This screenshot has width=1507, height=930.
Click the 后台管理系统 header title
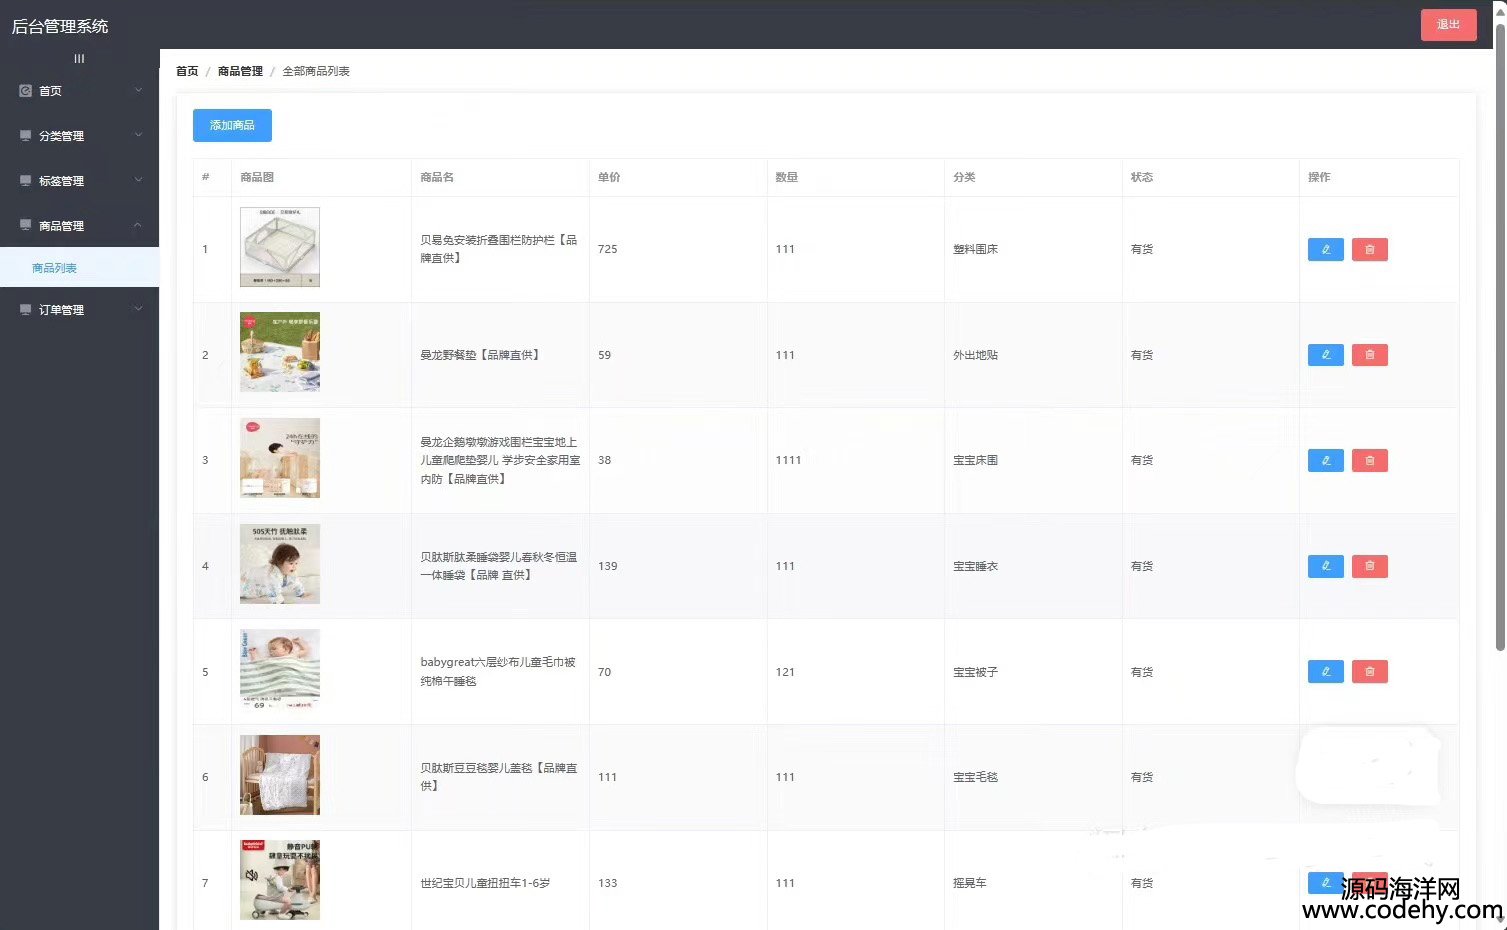60,26
